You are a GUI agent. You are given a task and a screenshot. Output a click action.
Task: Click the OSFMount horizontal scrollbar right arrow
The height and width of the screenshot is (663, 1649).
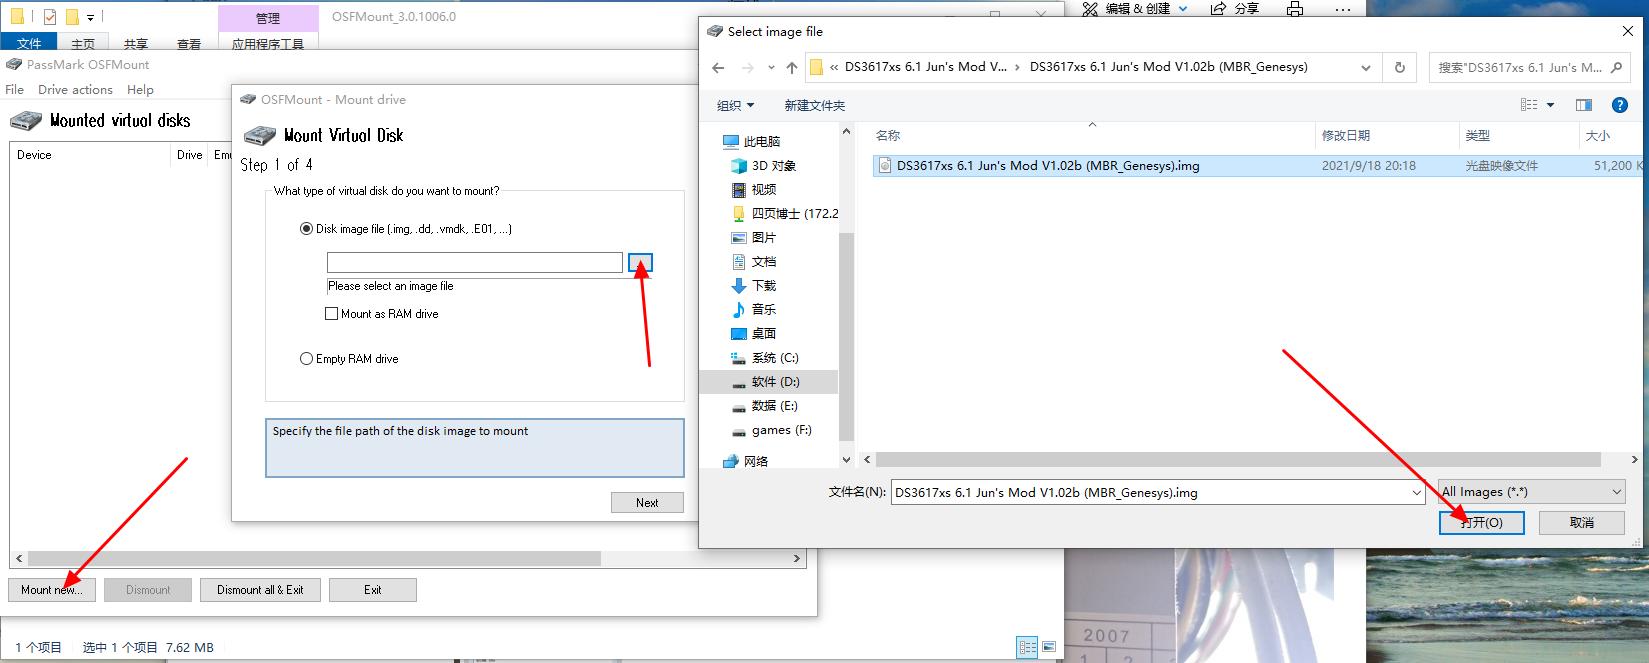click(797, 559)
